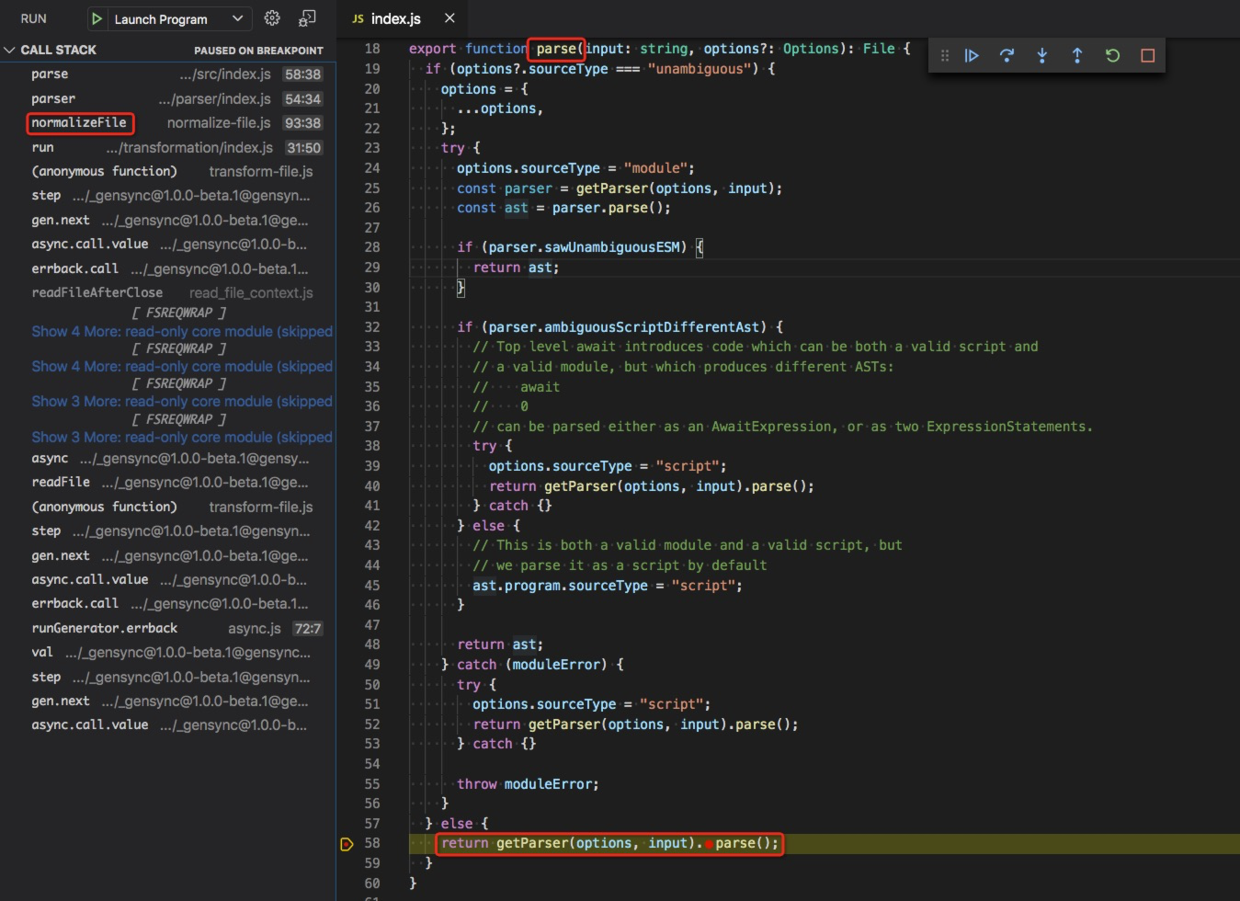
Task: Stop the debugger with the red square
Action: click(x=1147, y=55)
